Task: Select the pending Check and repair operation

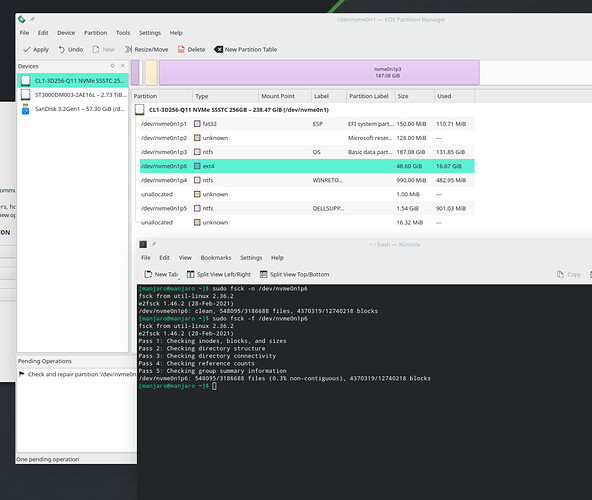Action: [77, 374]
